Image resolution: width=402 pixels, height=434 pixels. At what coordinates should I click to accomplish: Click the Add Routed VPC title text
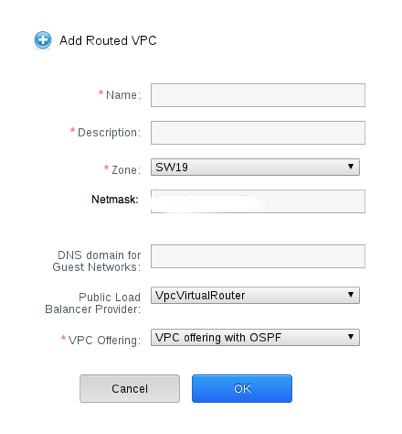point(108,41)
